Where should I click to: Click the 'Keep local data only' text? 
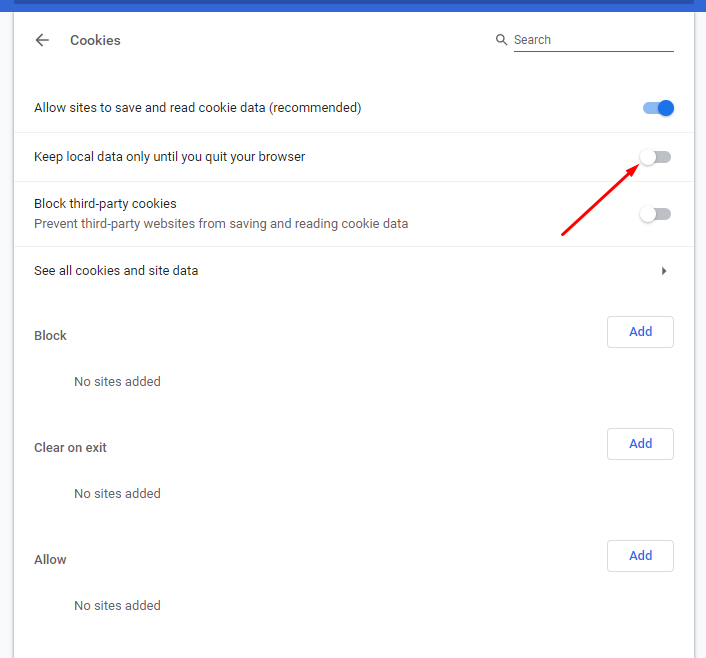(x=169, y=157)
